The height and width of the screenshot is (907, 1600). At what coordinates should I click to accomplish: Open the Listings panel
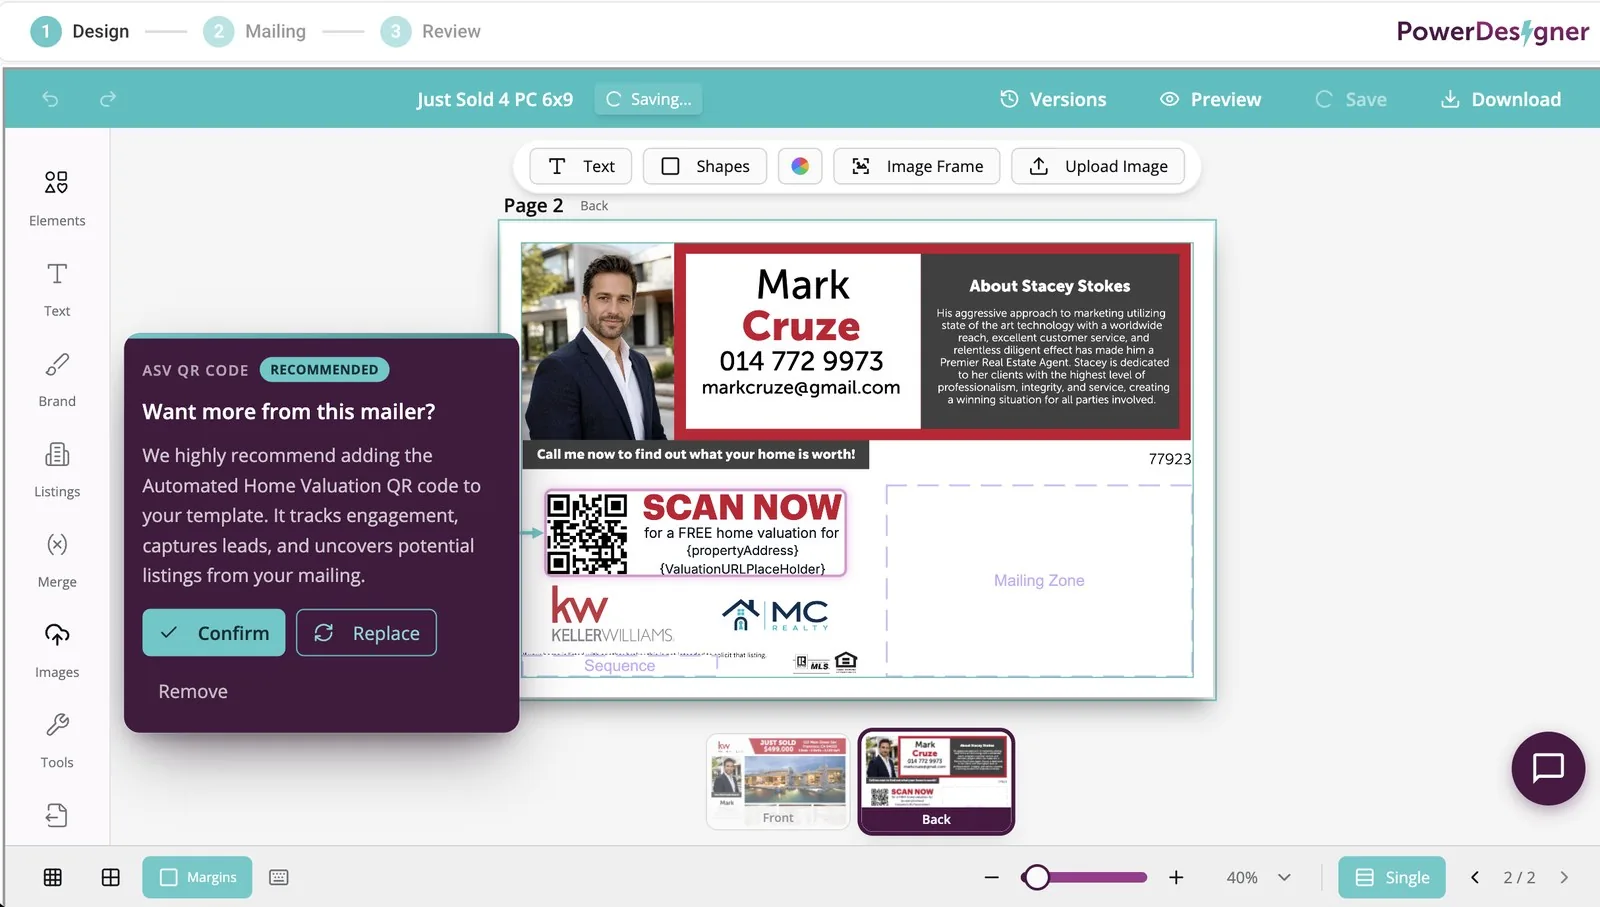57,469
